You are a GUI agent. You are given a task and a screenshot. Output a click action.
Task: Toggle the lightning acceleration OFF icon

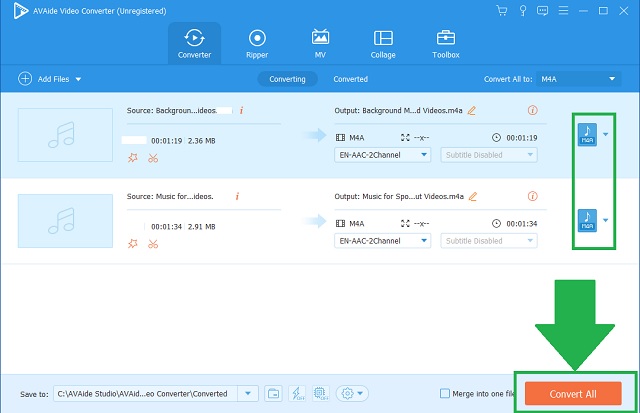click(297, 394)
